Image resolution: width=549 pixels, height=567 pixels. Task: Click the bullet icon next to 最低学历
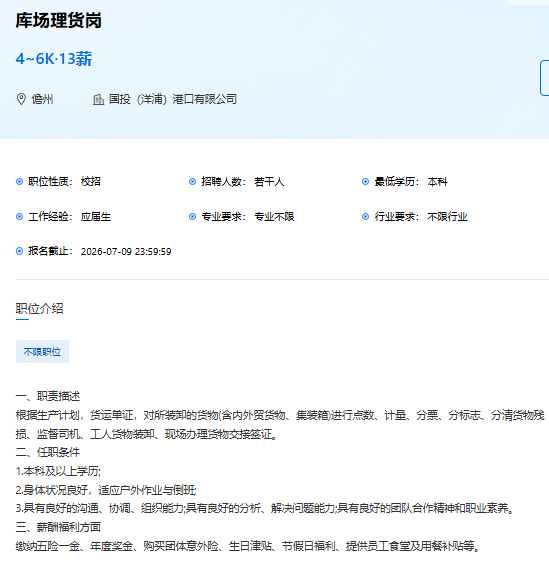click(x=365, y=182)
